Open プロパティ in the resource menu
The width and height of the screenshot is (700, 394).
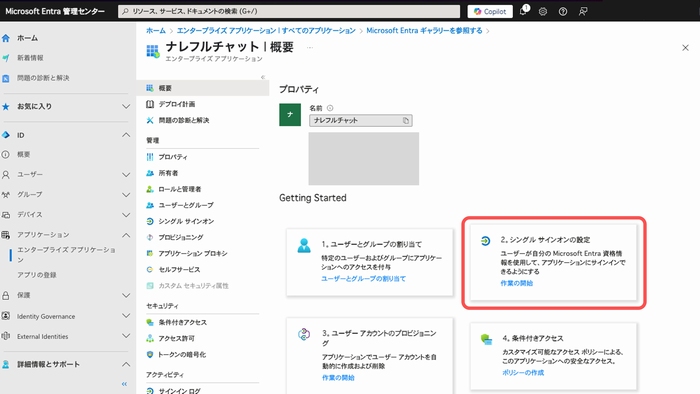click(173, 157)
